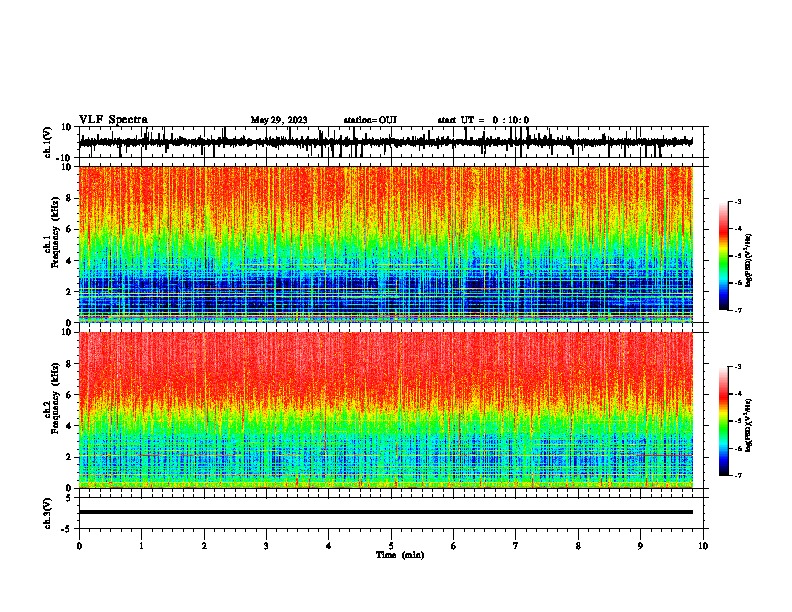792x612 pixels.
Task: Click the ch.2 spectrogram color bar
Action: click(724, 421)
